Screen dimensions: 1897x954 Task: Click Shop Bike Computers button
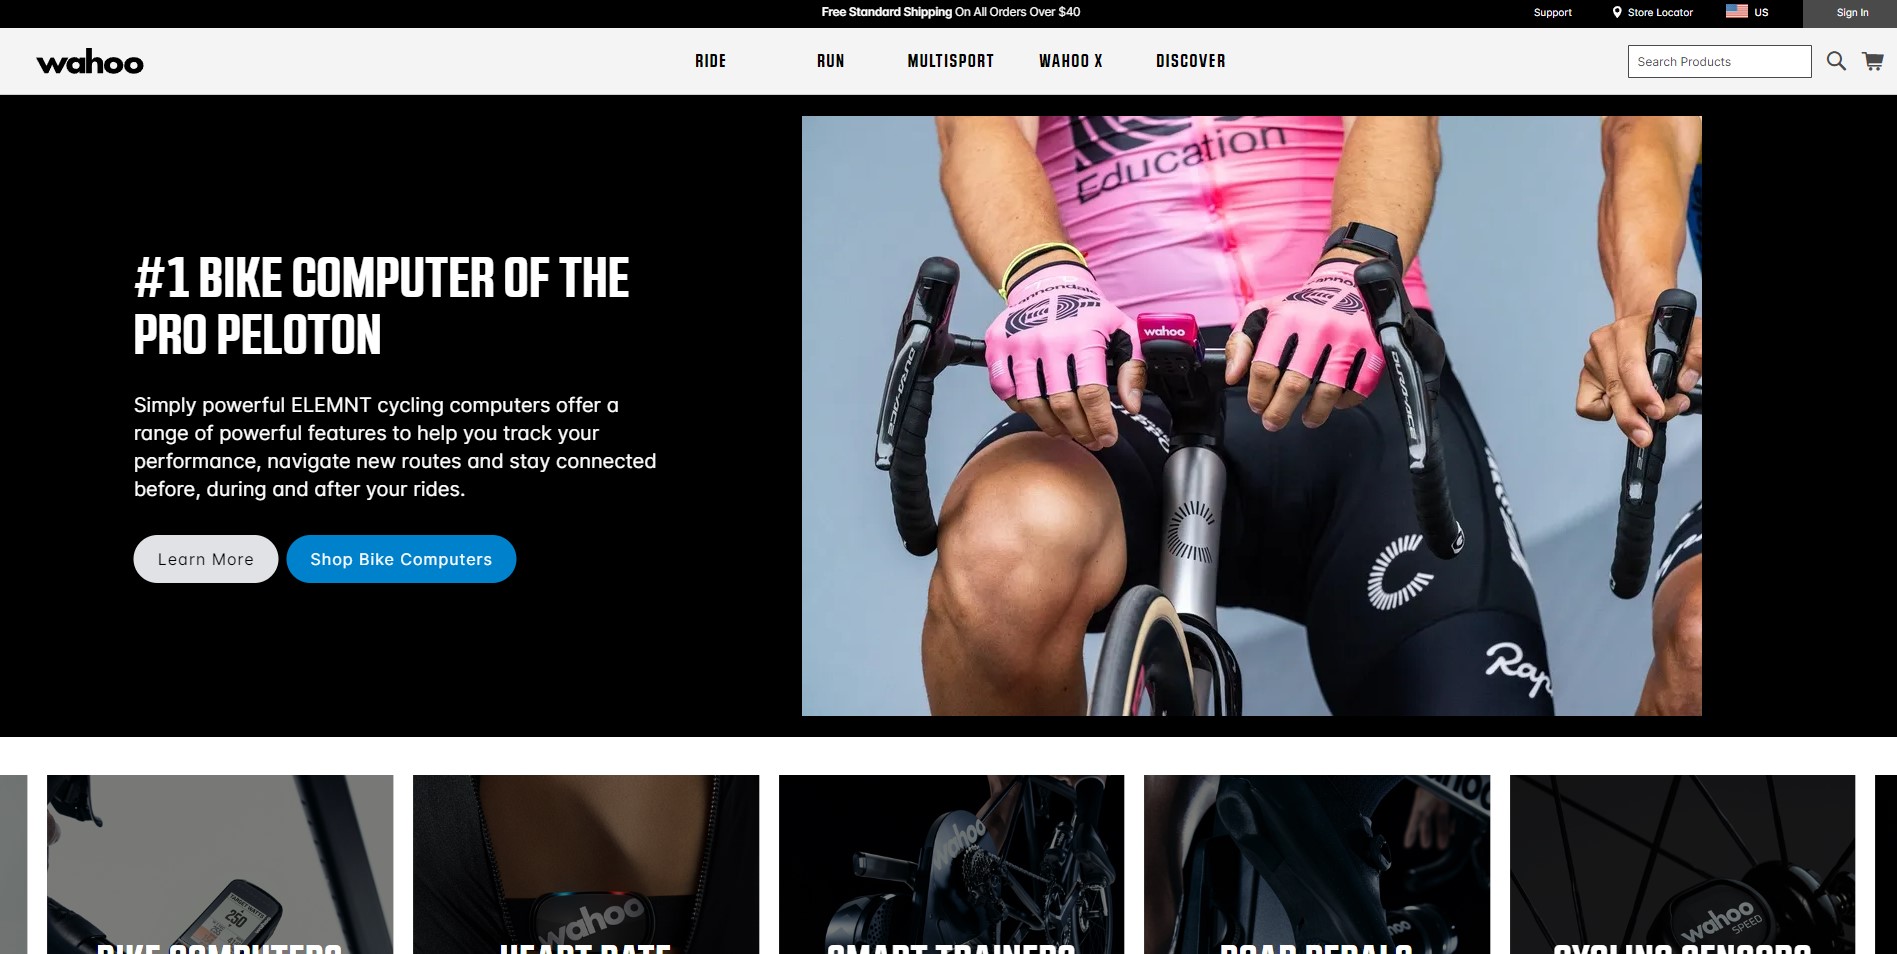pyautogui.click(x=401, y=559)
